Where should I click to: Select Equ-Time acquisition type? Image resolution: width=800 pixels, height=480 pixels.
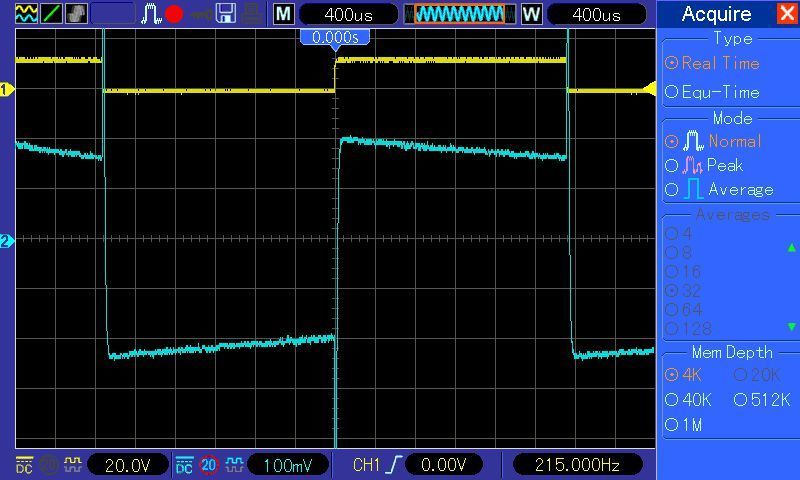712,92
